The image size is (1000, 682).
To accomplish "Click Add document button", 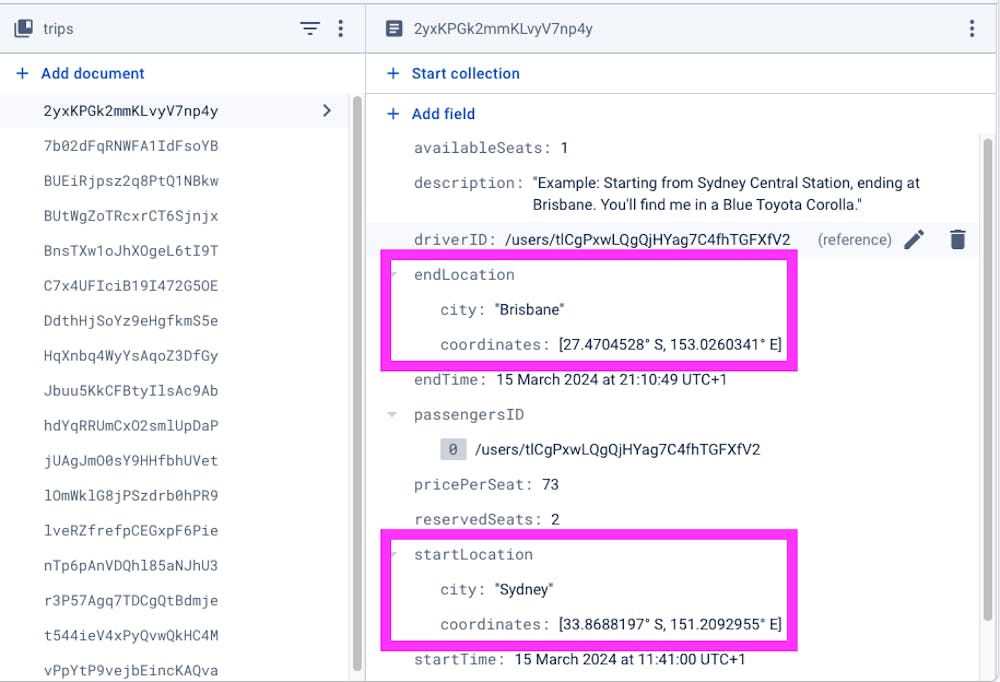I will click(x=81, y=73).
